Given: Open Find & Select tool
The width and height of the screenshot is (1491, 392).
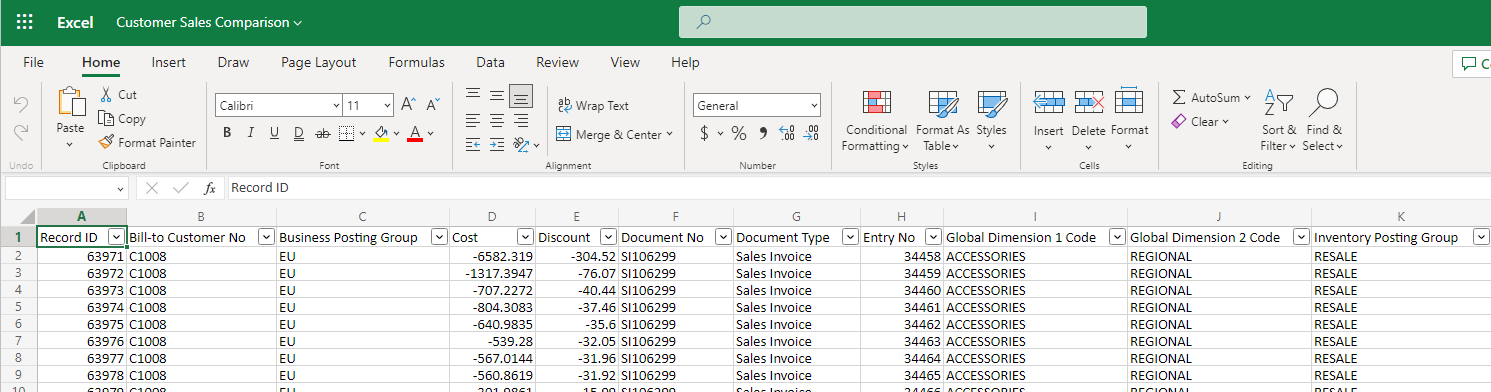Looking at the screenshot, I should click(1323, 122).
